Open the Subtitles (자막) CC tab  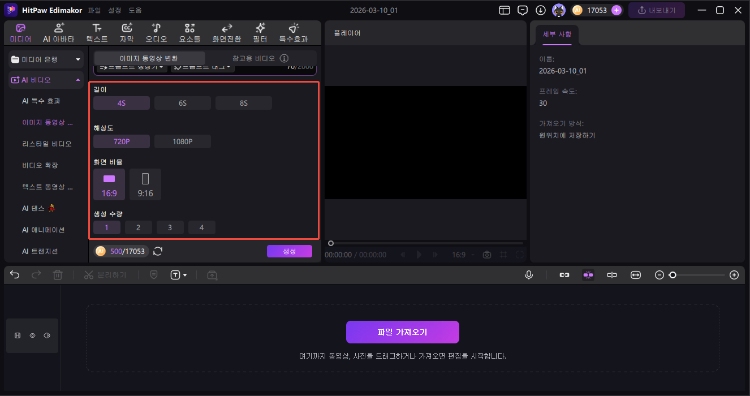click(127, 33)
